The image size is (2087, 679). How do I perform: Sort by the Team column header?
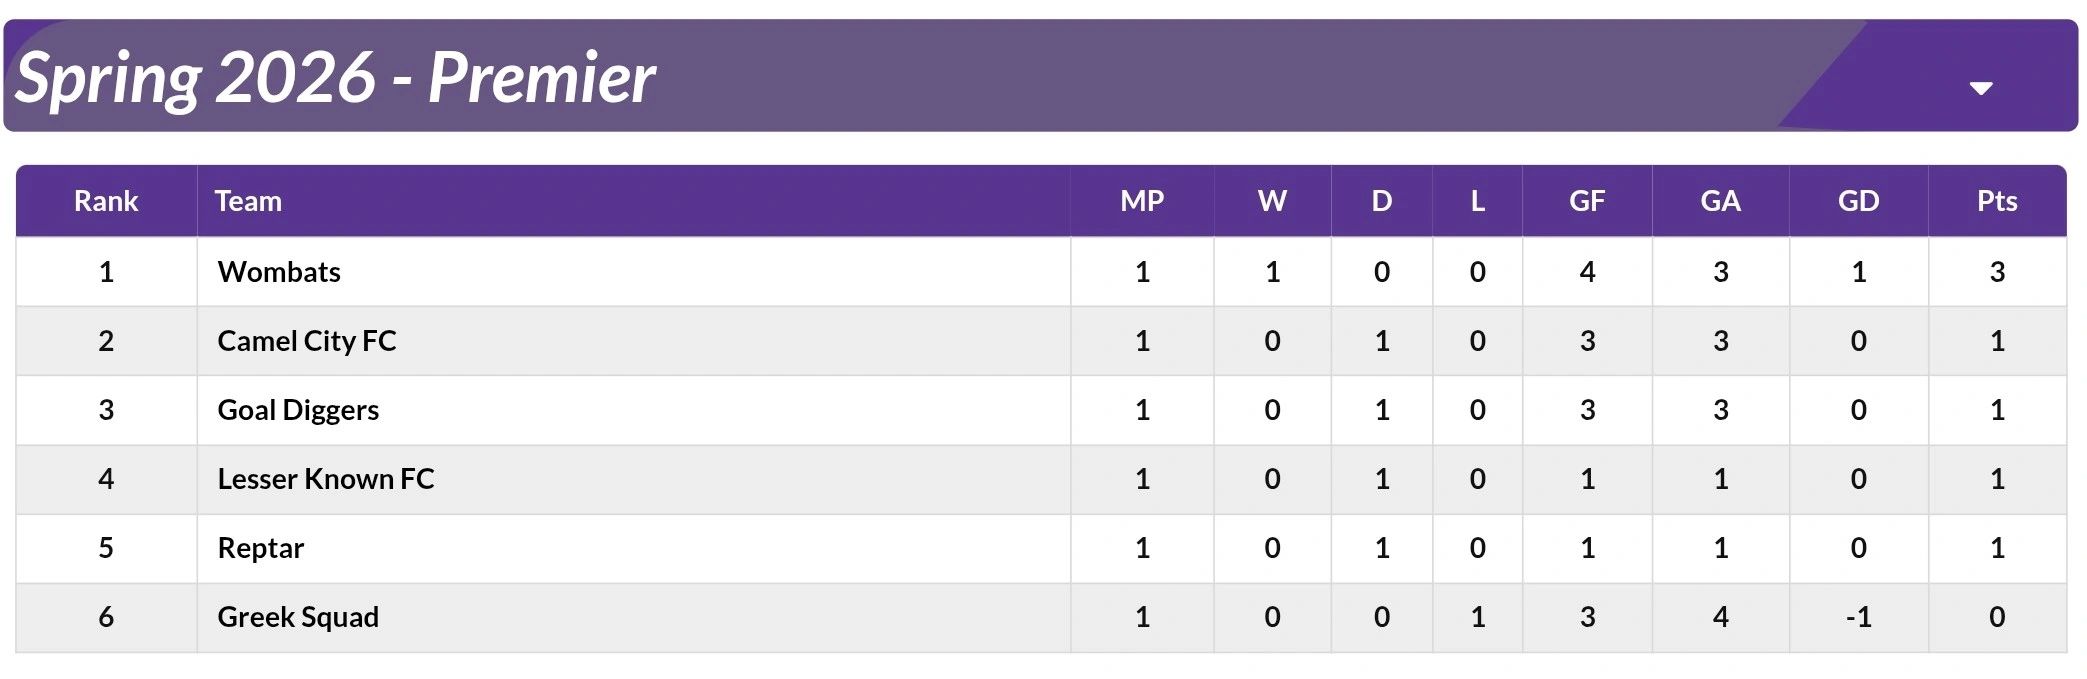248,201
